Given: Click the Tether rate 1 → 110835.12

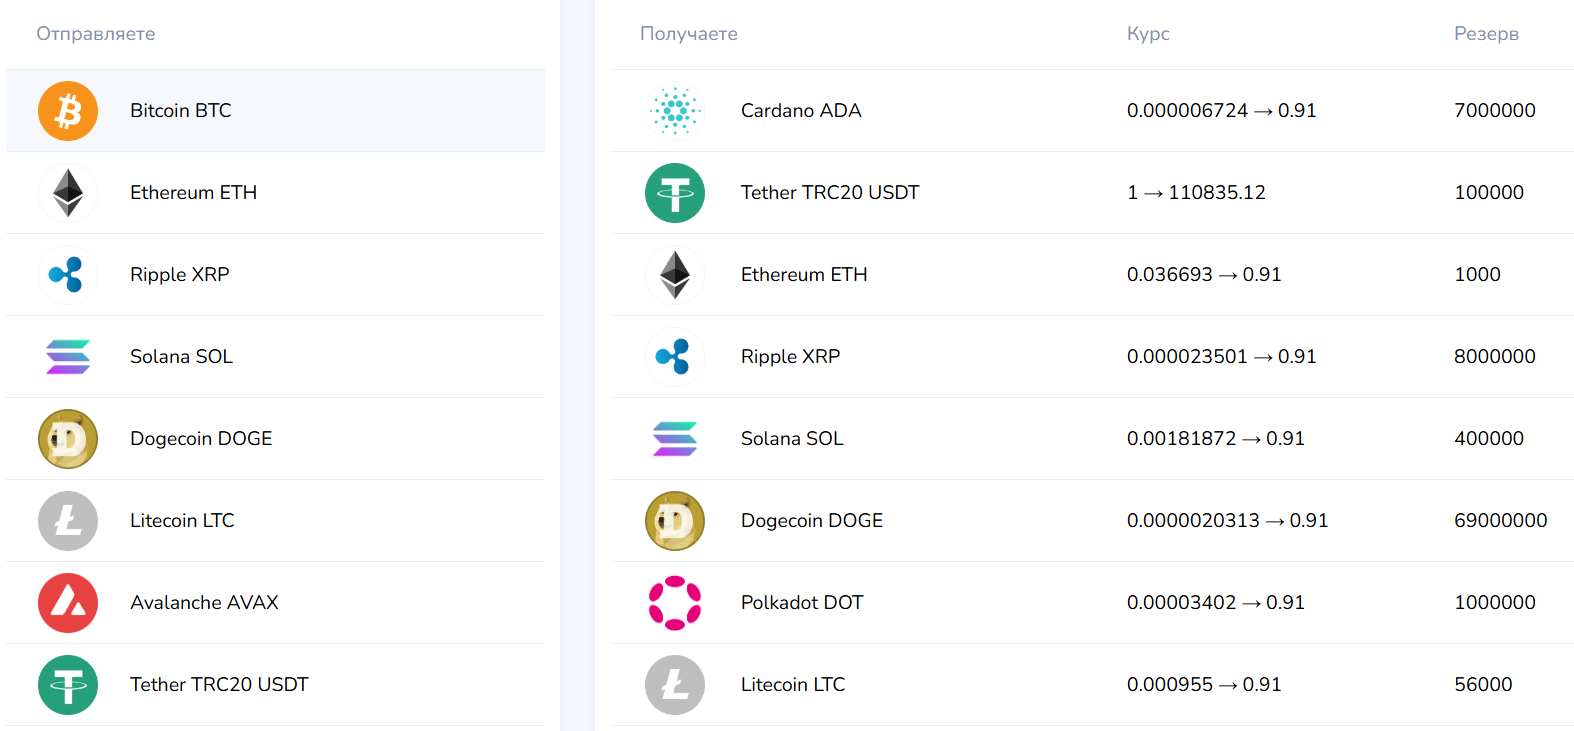Looking at the screenshot, I should point(1196,193).
